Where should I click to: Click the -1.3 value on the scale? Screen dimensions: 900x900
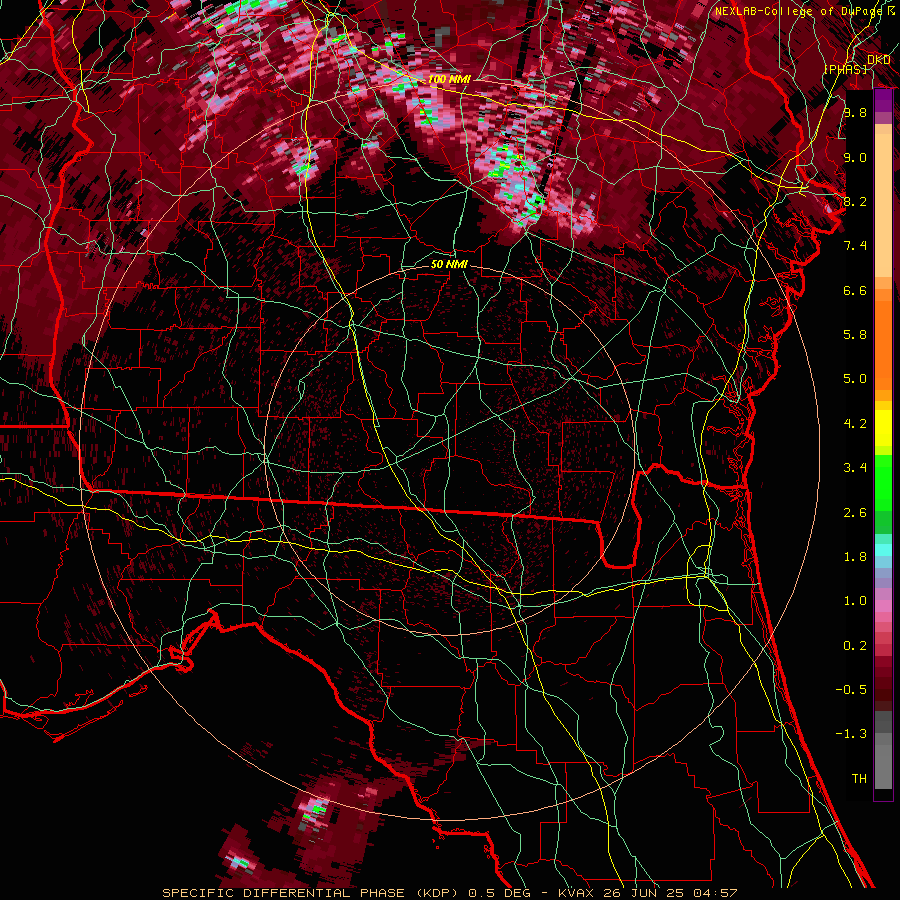[x=851, y=734]
